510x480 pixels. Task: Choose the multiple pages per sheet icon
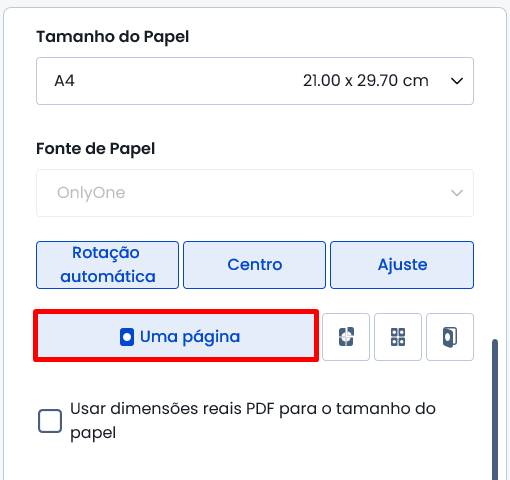398,337
